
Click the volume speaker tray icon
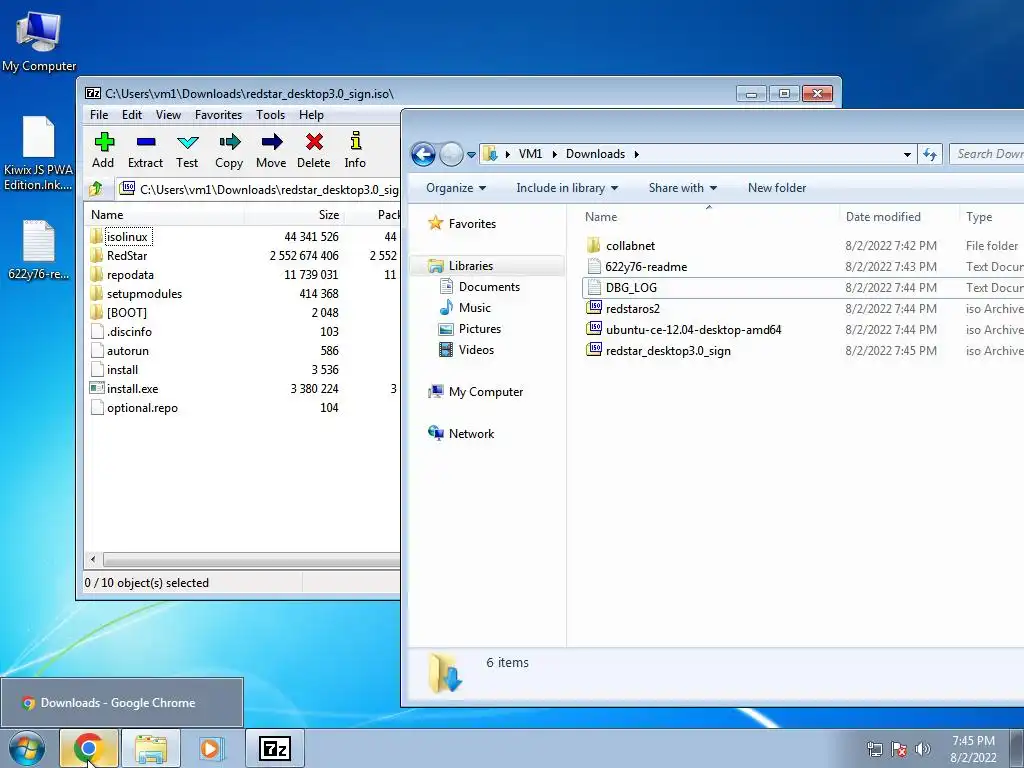[x=922, y=748]
